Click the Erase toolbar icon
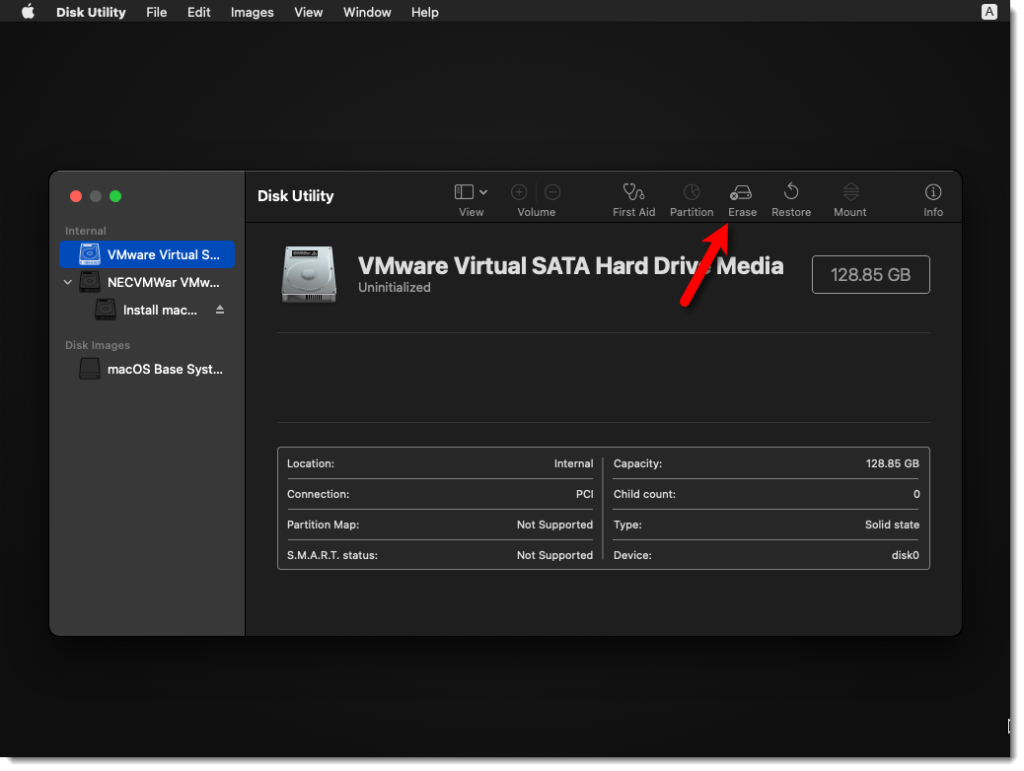Screen dimensions: 1024x771 click(741, 193)
